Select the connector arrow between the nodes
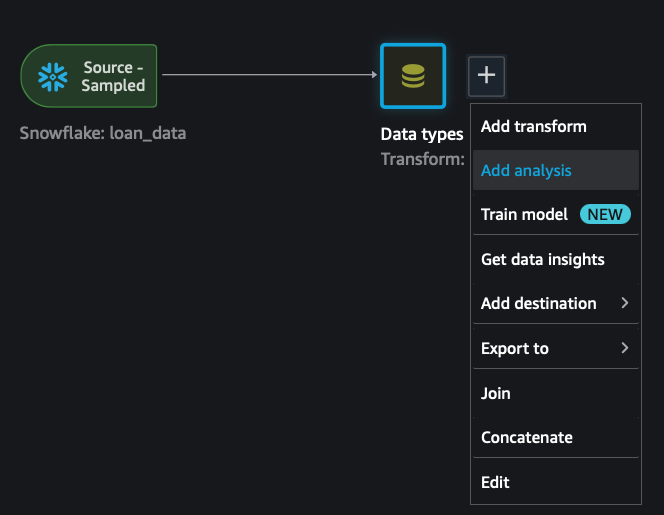The height and width of the screenshot is (515, 664). [268, 75]
